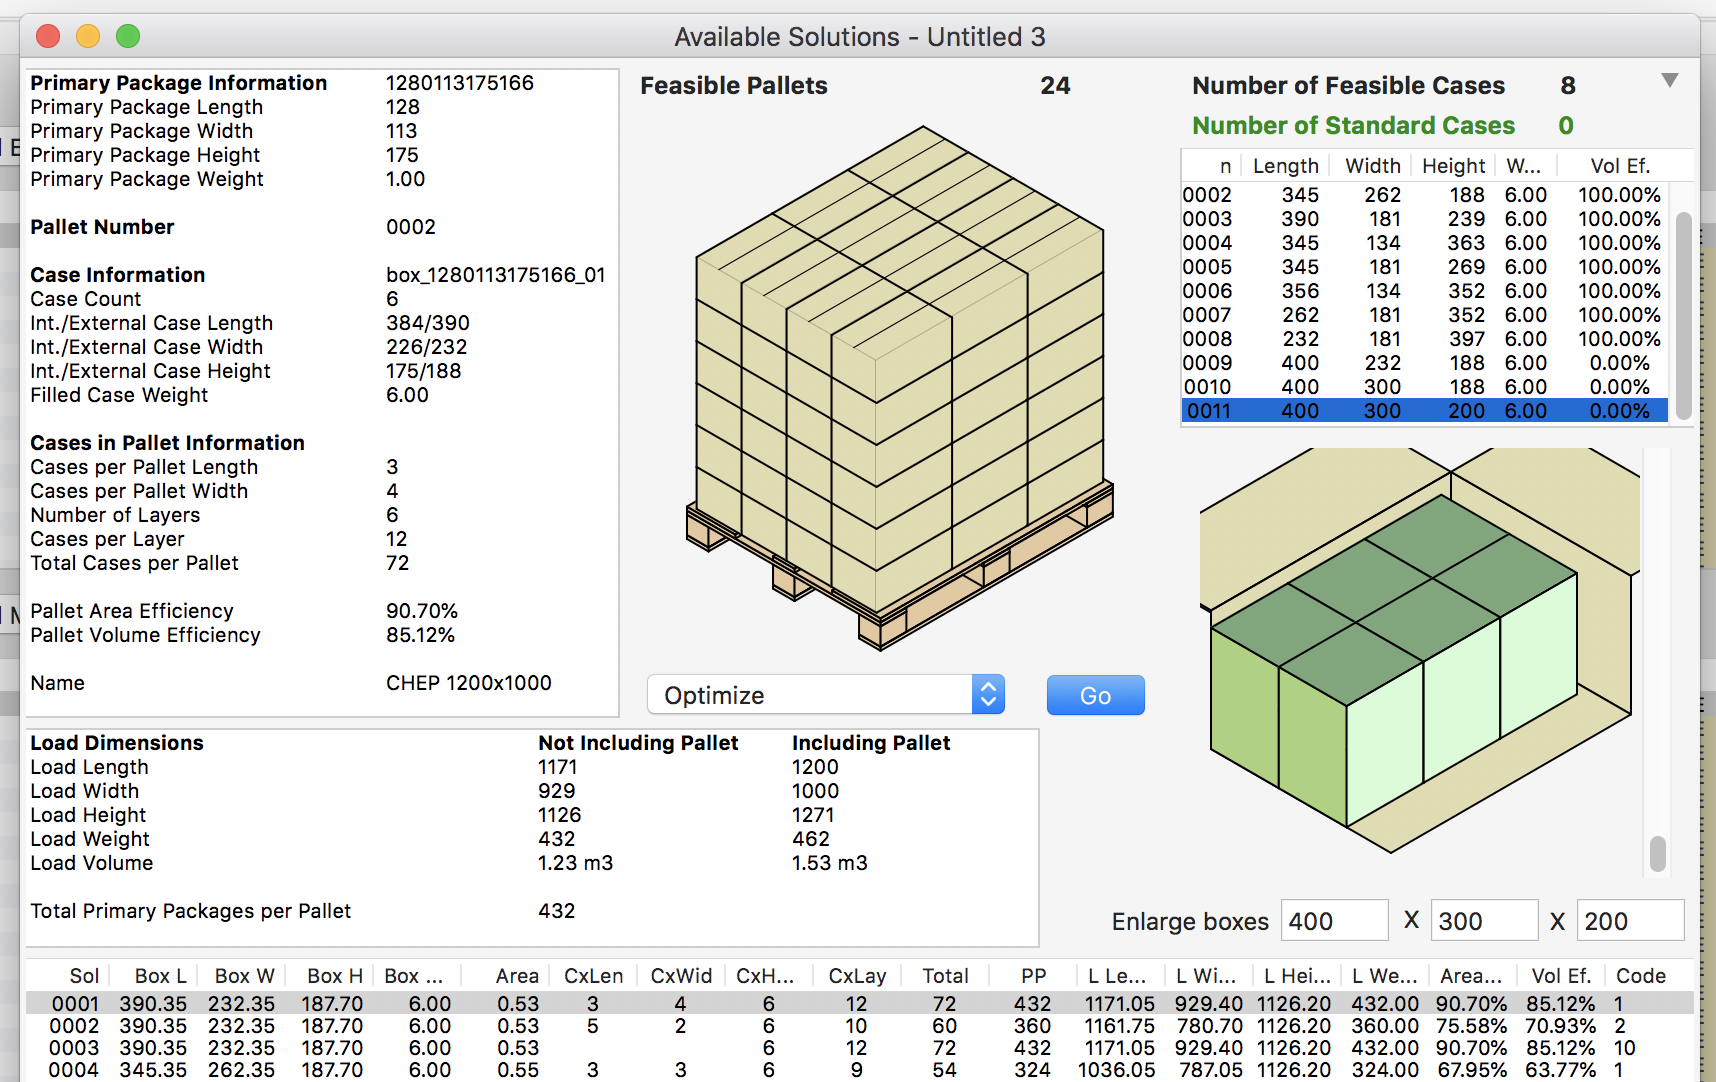This screenshot has height=1082, width=1716.
Task: Close the Available Solutions window
Action: click(48, 37)
